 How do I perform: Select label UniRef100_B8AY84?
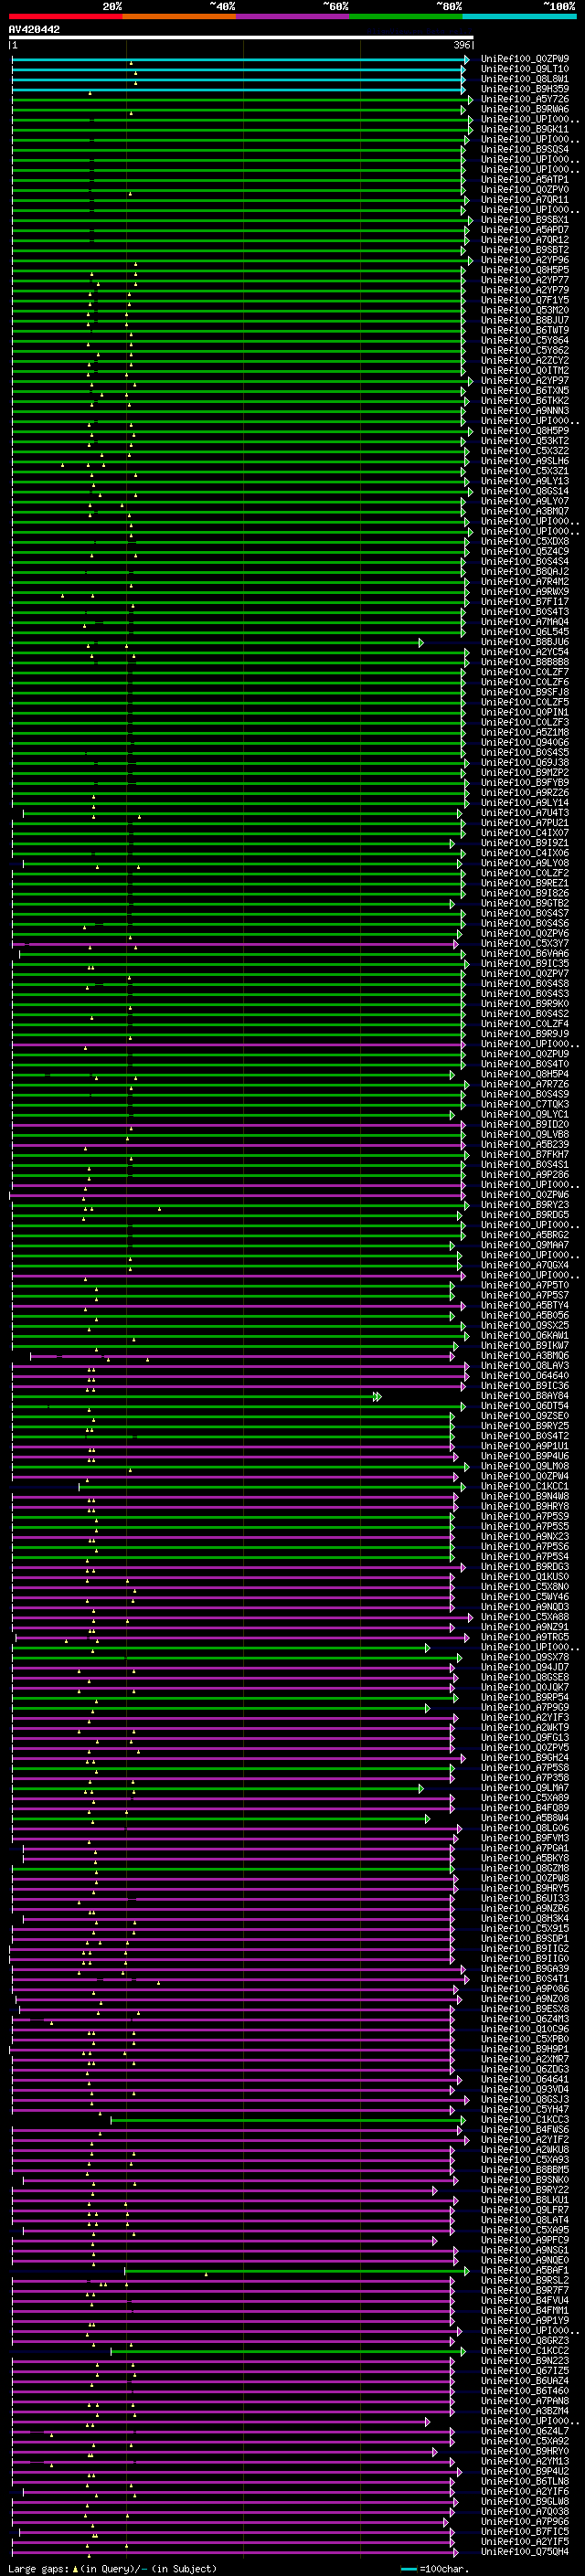pos(524,1396)
